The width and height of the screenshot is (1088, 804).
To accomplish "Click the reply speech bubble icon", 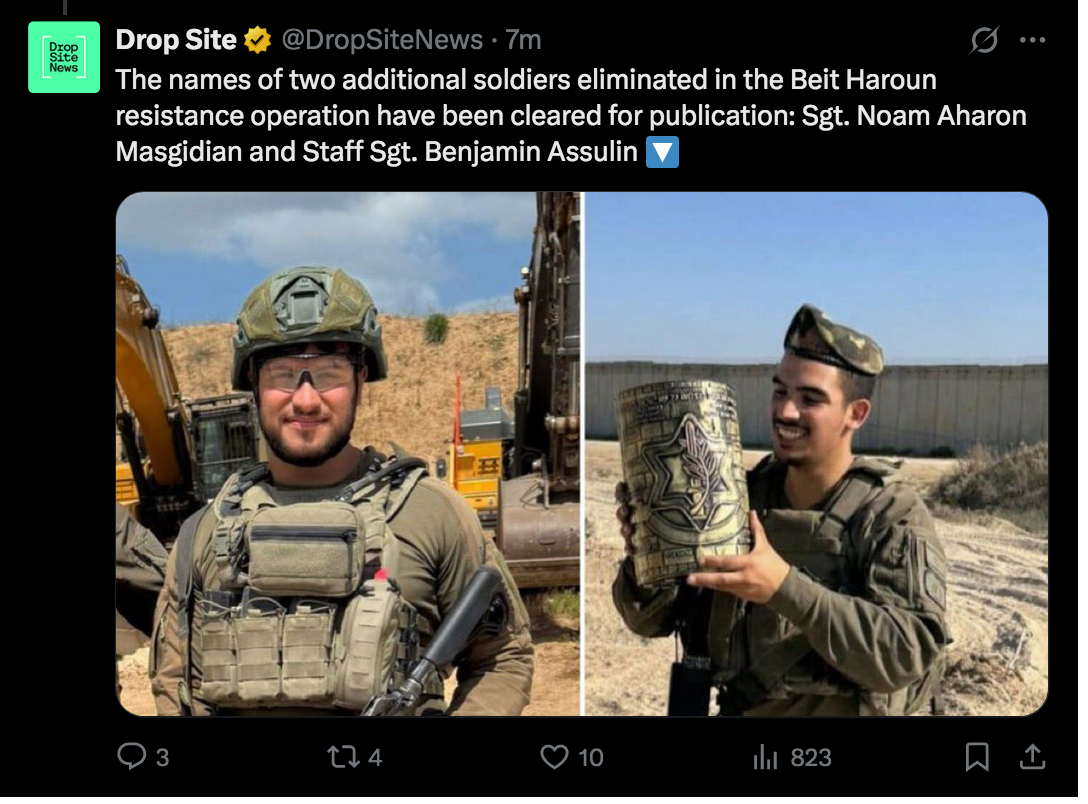I will click(132, 757).
